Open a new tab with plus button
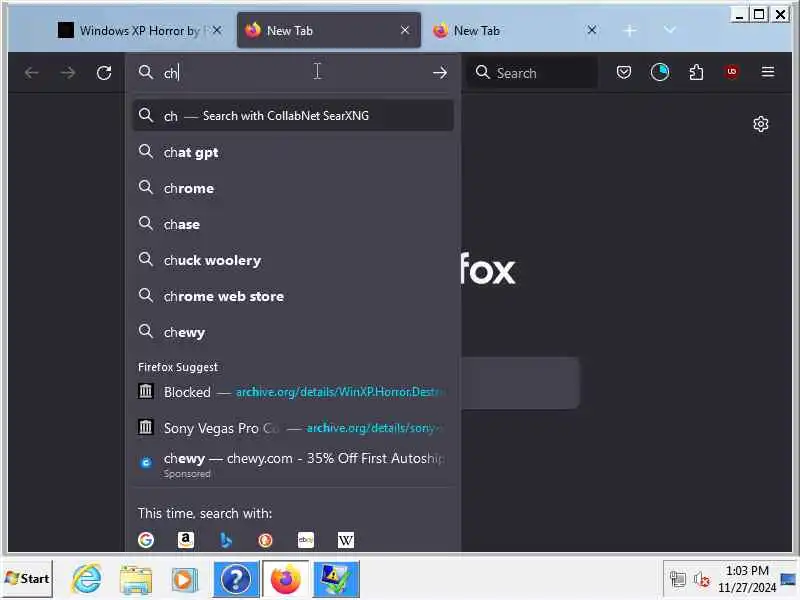 tap(630, 31)
